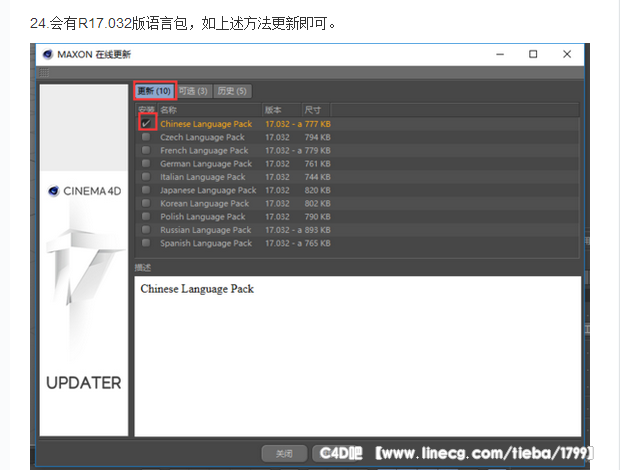Minimize the MAXON updater window
This screenshot has width=620, height=470.
point(500,54)
